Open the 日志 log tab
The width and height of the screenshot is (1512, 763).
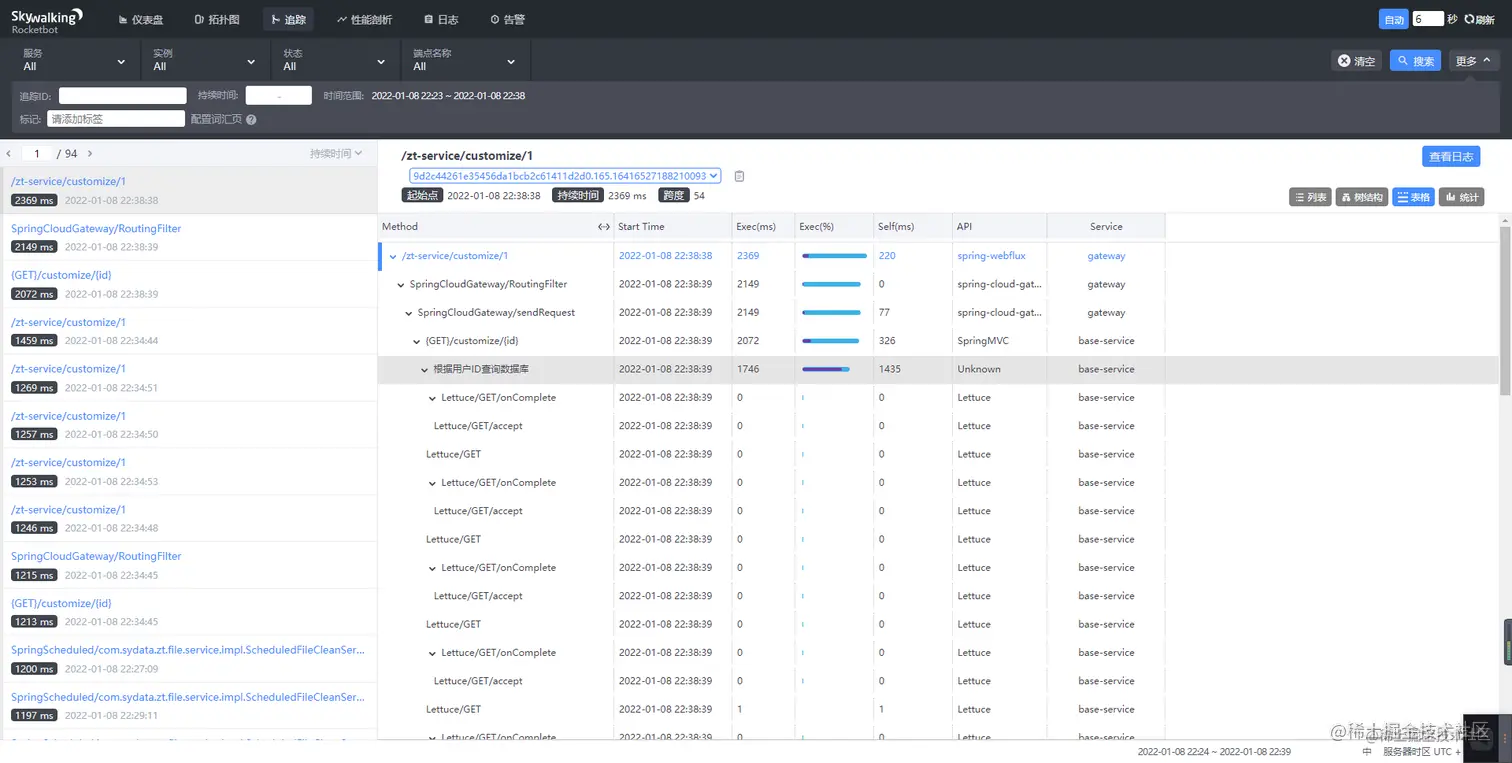point(441,19)
